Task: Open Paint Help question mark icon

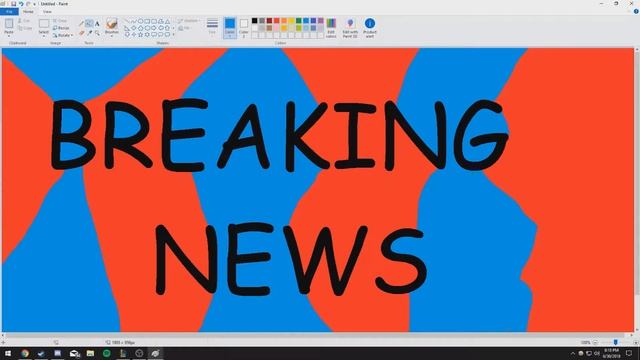Action: [x=636, y=11]
